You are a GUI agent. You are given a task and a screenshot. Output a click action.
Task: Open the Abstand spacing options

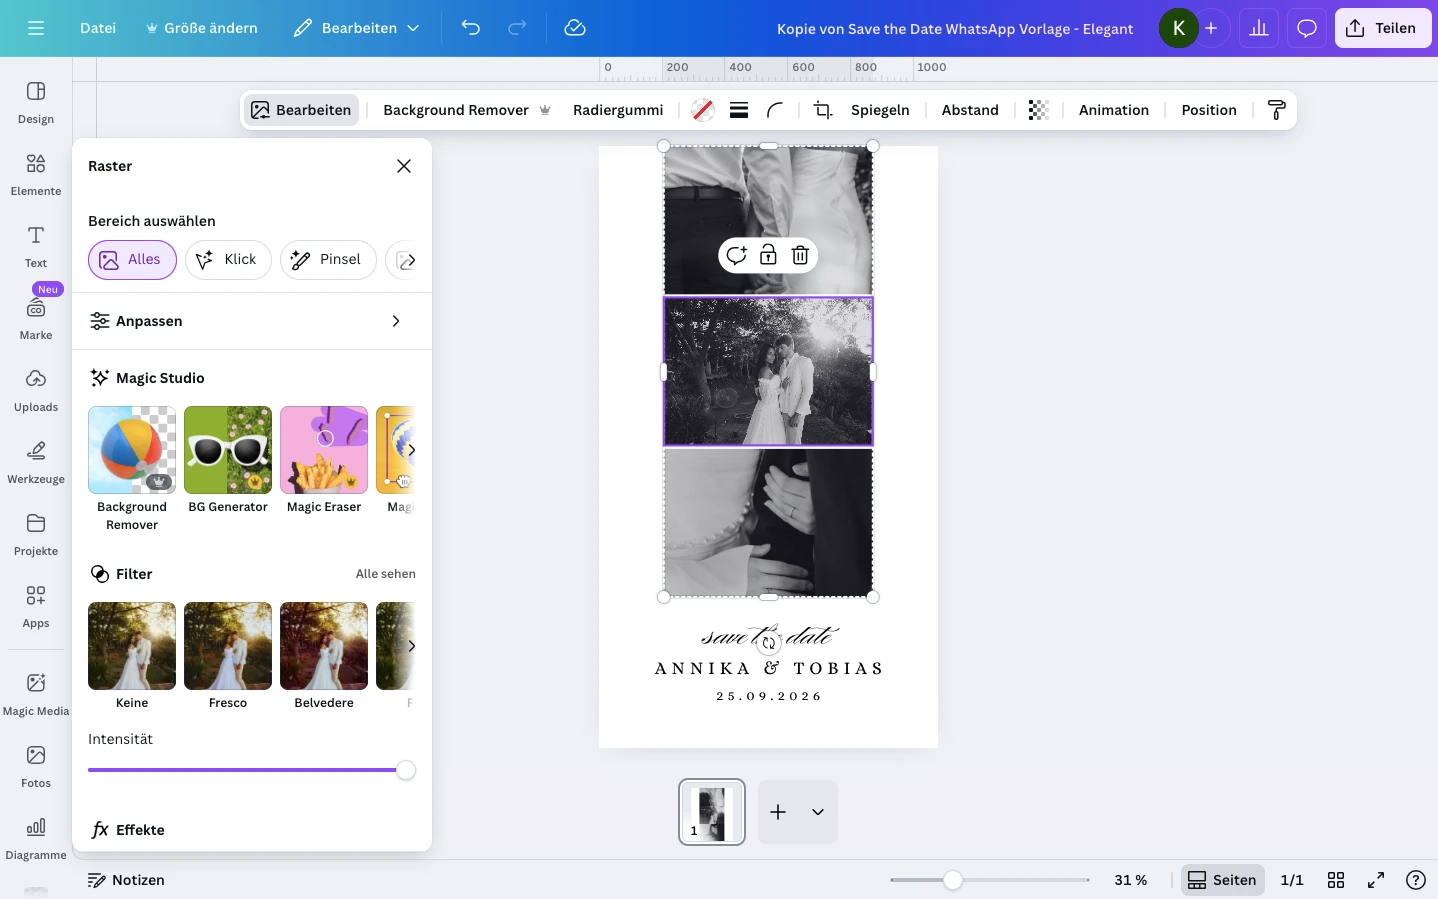coord(970,110)
